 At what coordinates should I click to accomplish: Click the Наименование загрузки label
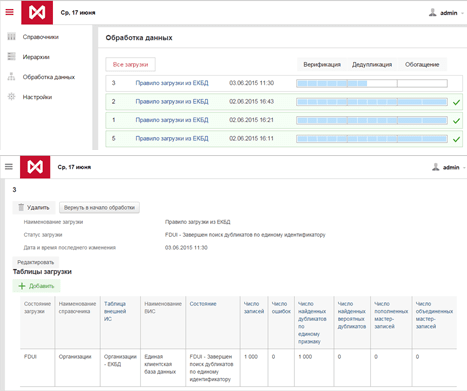[x=53, y=222]
